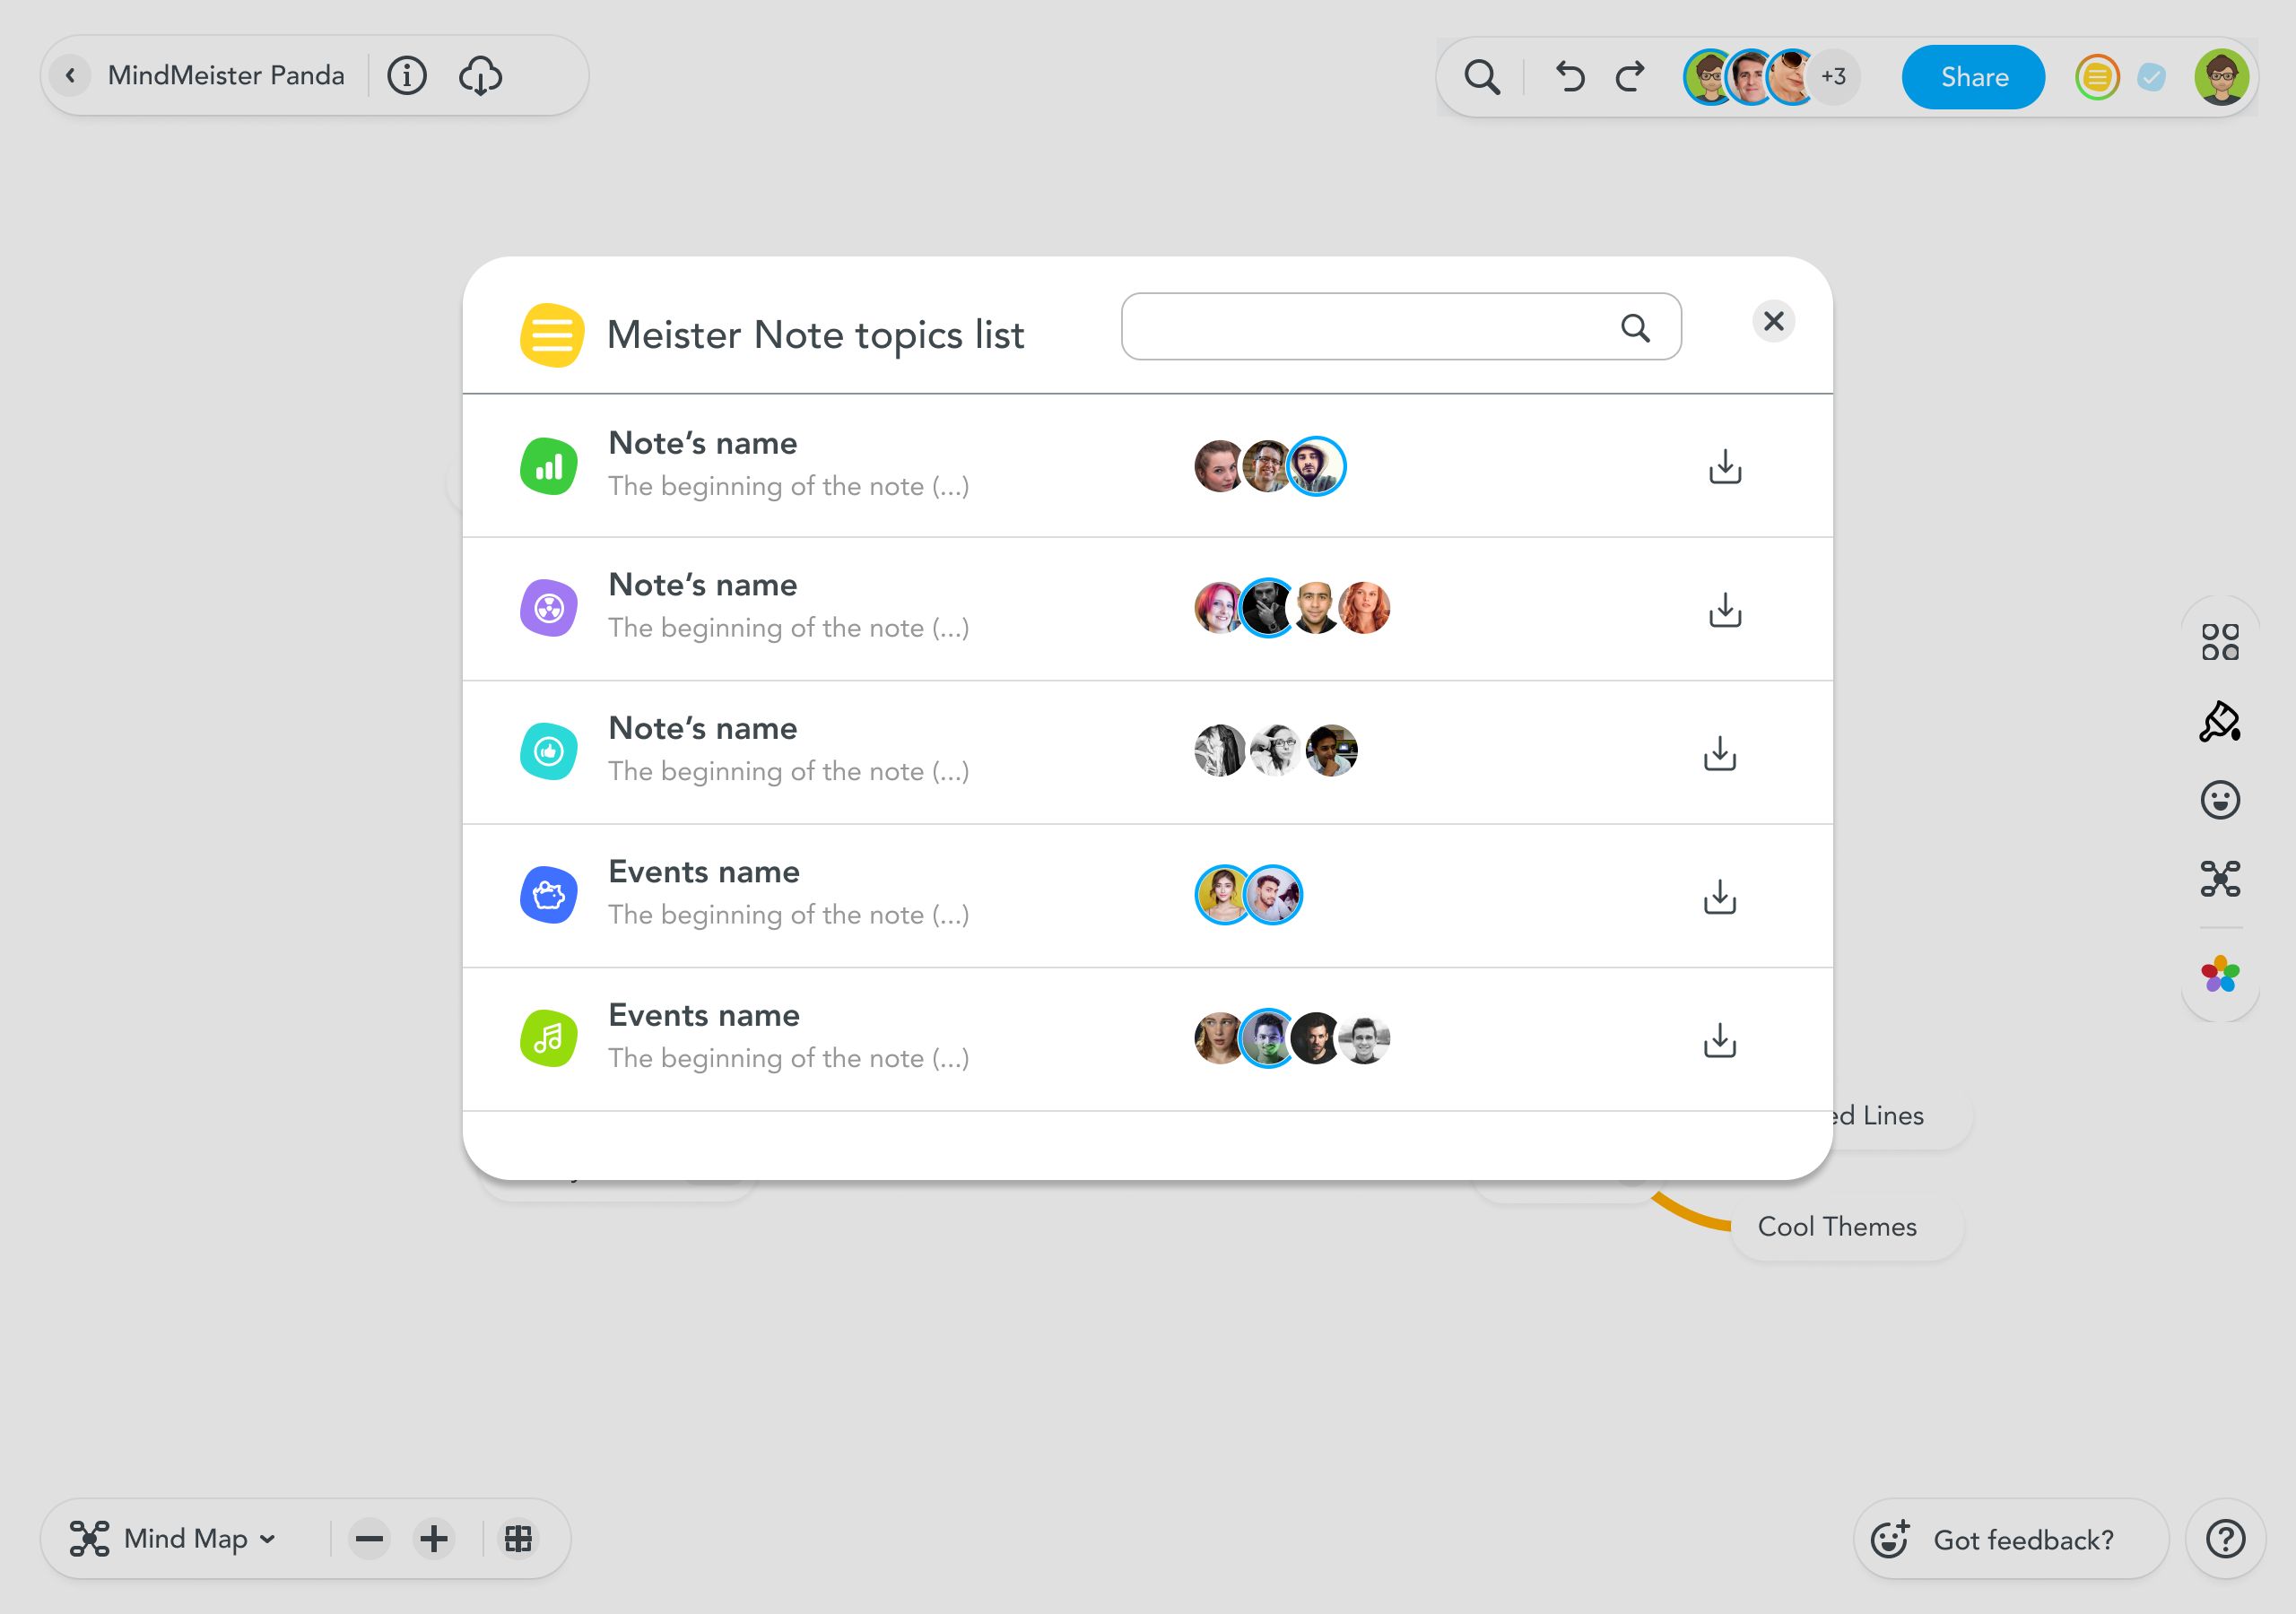The height and width of the screenshot is (1614, 2296).
Task: Open the map search magnifier in top toolbar
Action: coord(1482,76)
